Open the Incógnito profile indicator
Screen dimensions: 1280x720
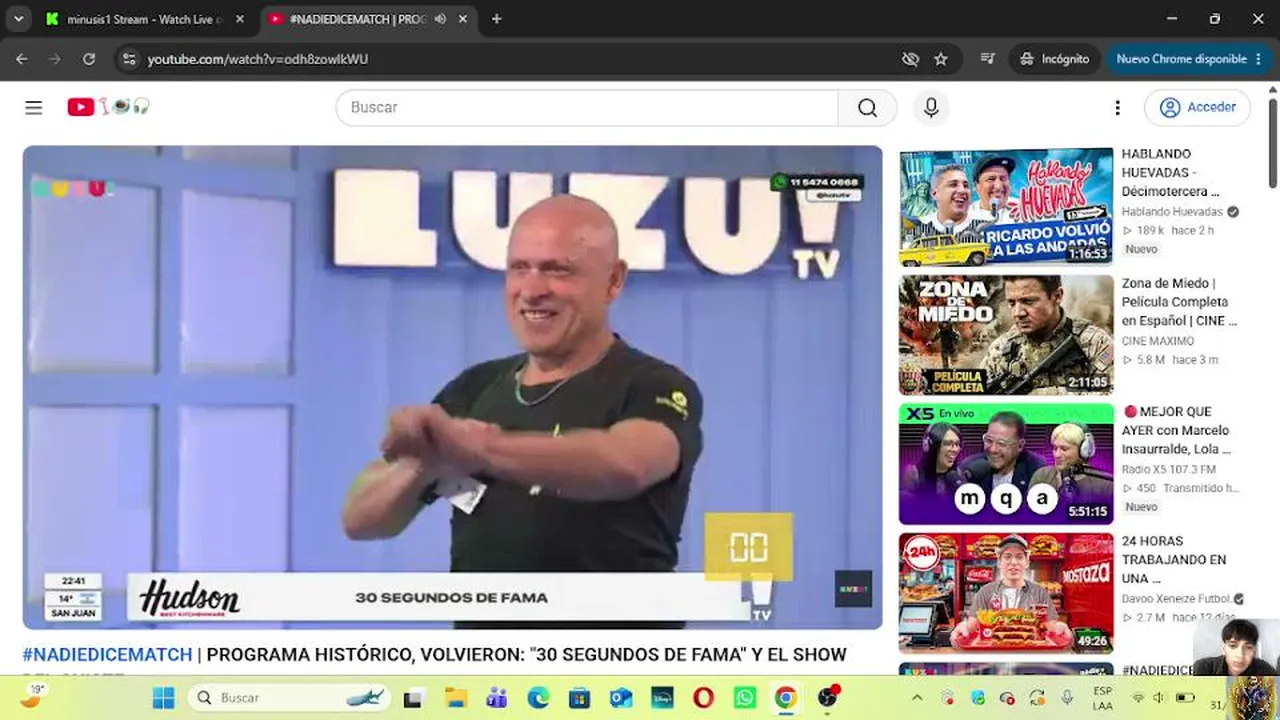(1055, 59)
